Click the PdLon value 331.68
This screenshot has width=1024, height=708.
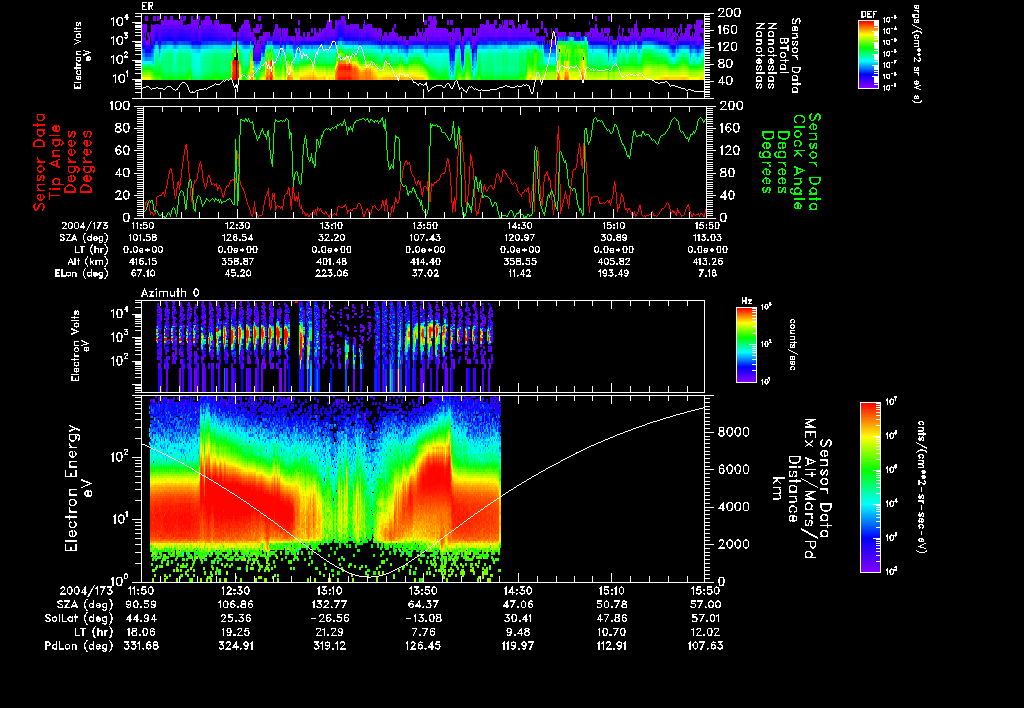click(141, 645)
